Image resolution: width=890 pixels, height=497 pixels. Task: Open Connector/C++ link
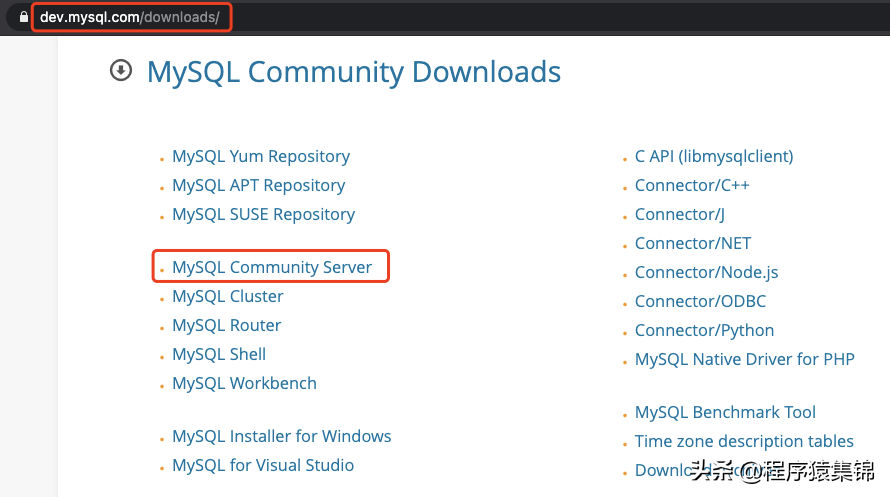point(692,186)
